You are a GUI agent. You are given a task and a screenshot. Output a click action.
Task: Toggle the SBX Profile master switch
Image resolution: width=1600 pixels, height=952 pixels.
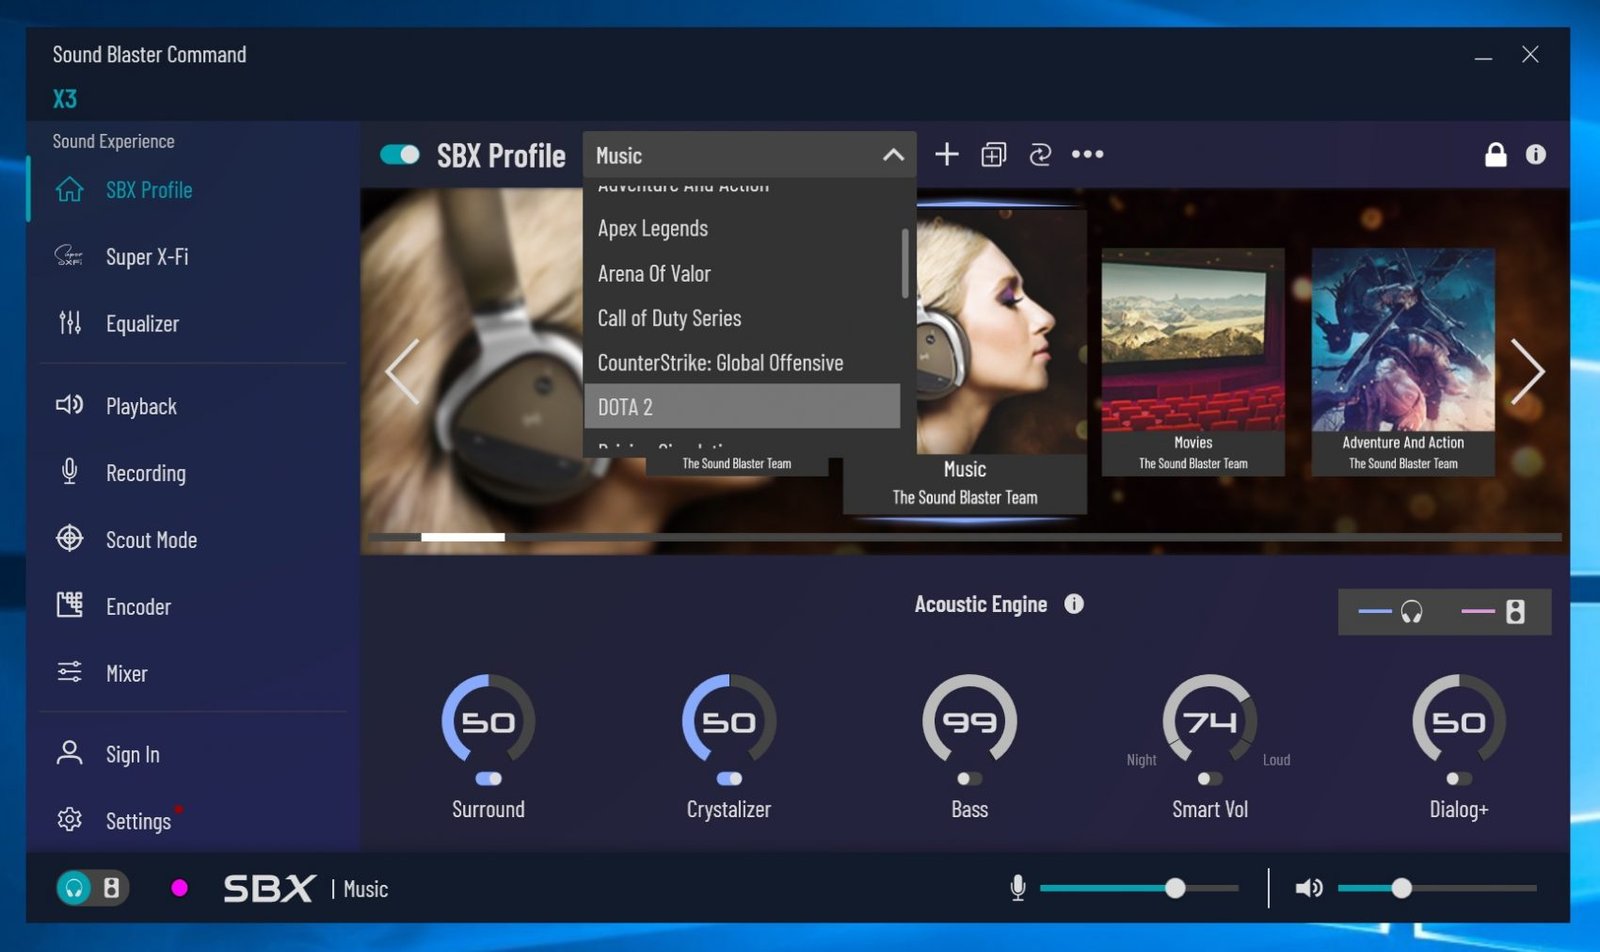tap(400, 154)
